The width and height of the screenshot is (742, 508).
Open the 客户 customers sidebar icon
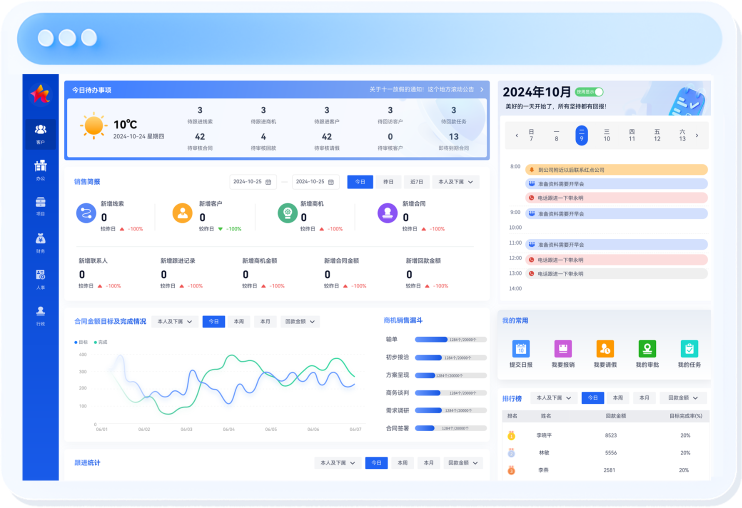click(x=41, y=133)
